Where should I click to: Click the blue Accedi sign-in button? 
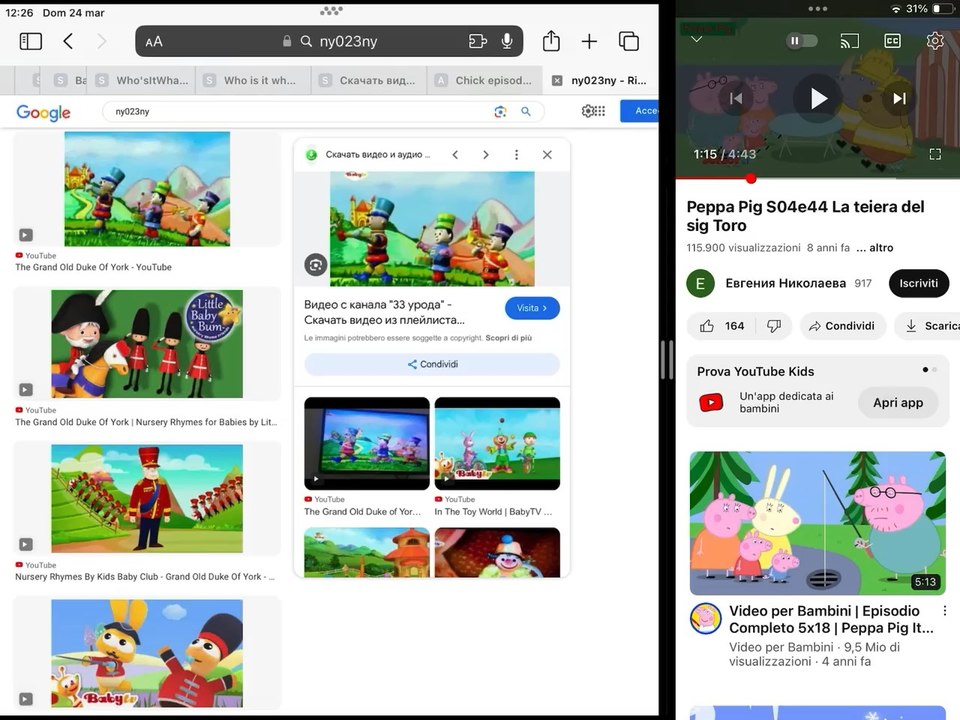pyautogui.click(x=640, y=111)
